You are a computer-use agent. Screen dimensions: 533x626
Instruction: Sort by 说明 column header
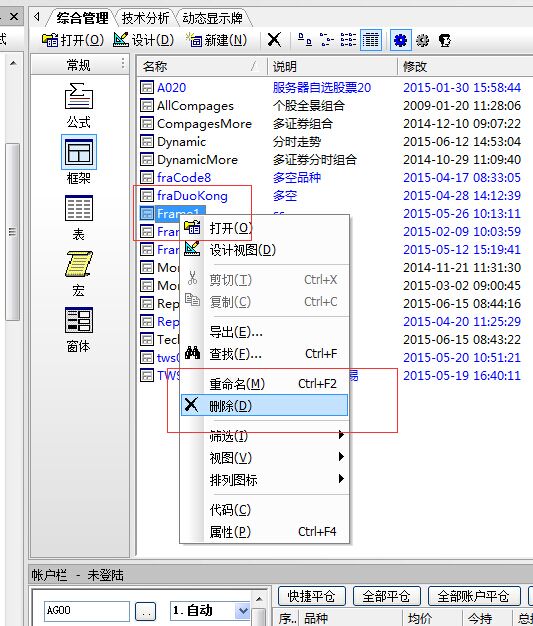[332, 66]
